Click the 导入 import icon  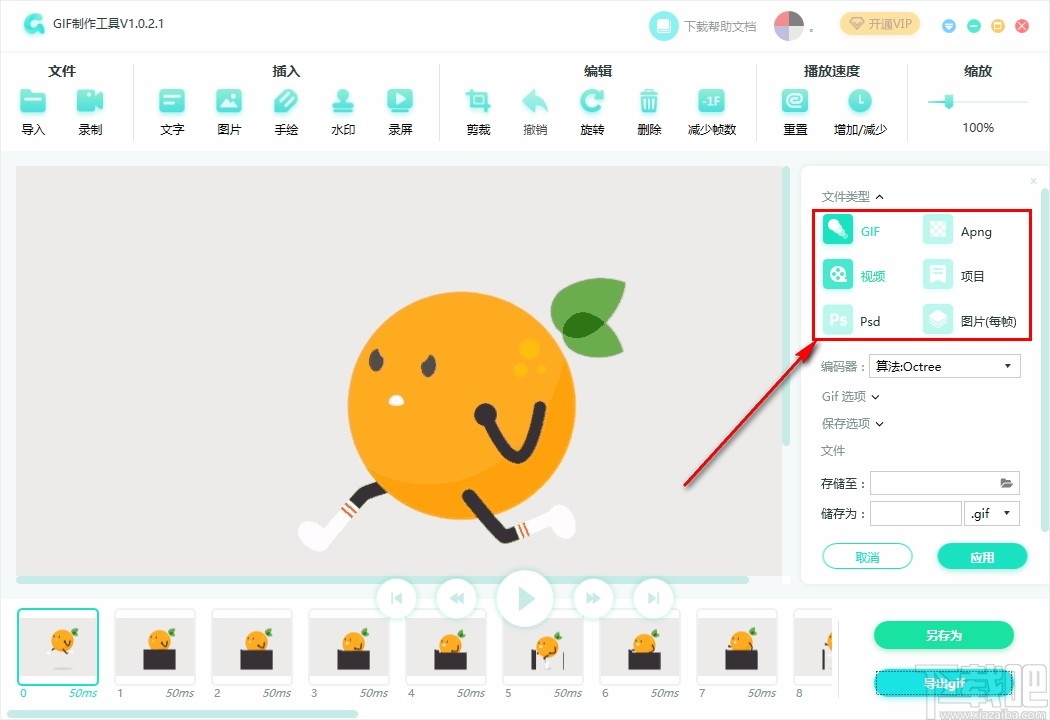(33, 100)
